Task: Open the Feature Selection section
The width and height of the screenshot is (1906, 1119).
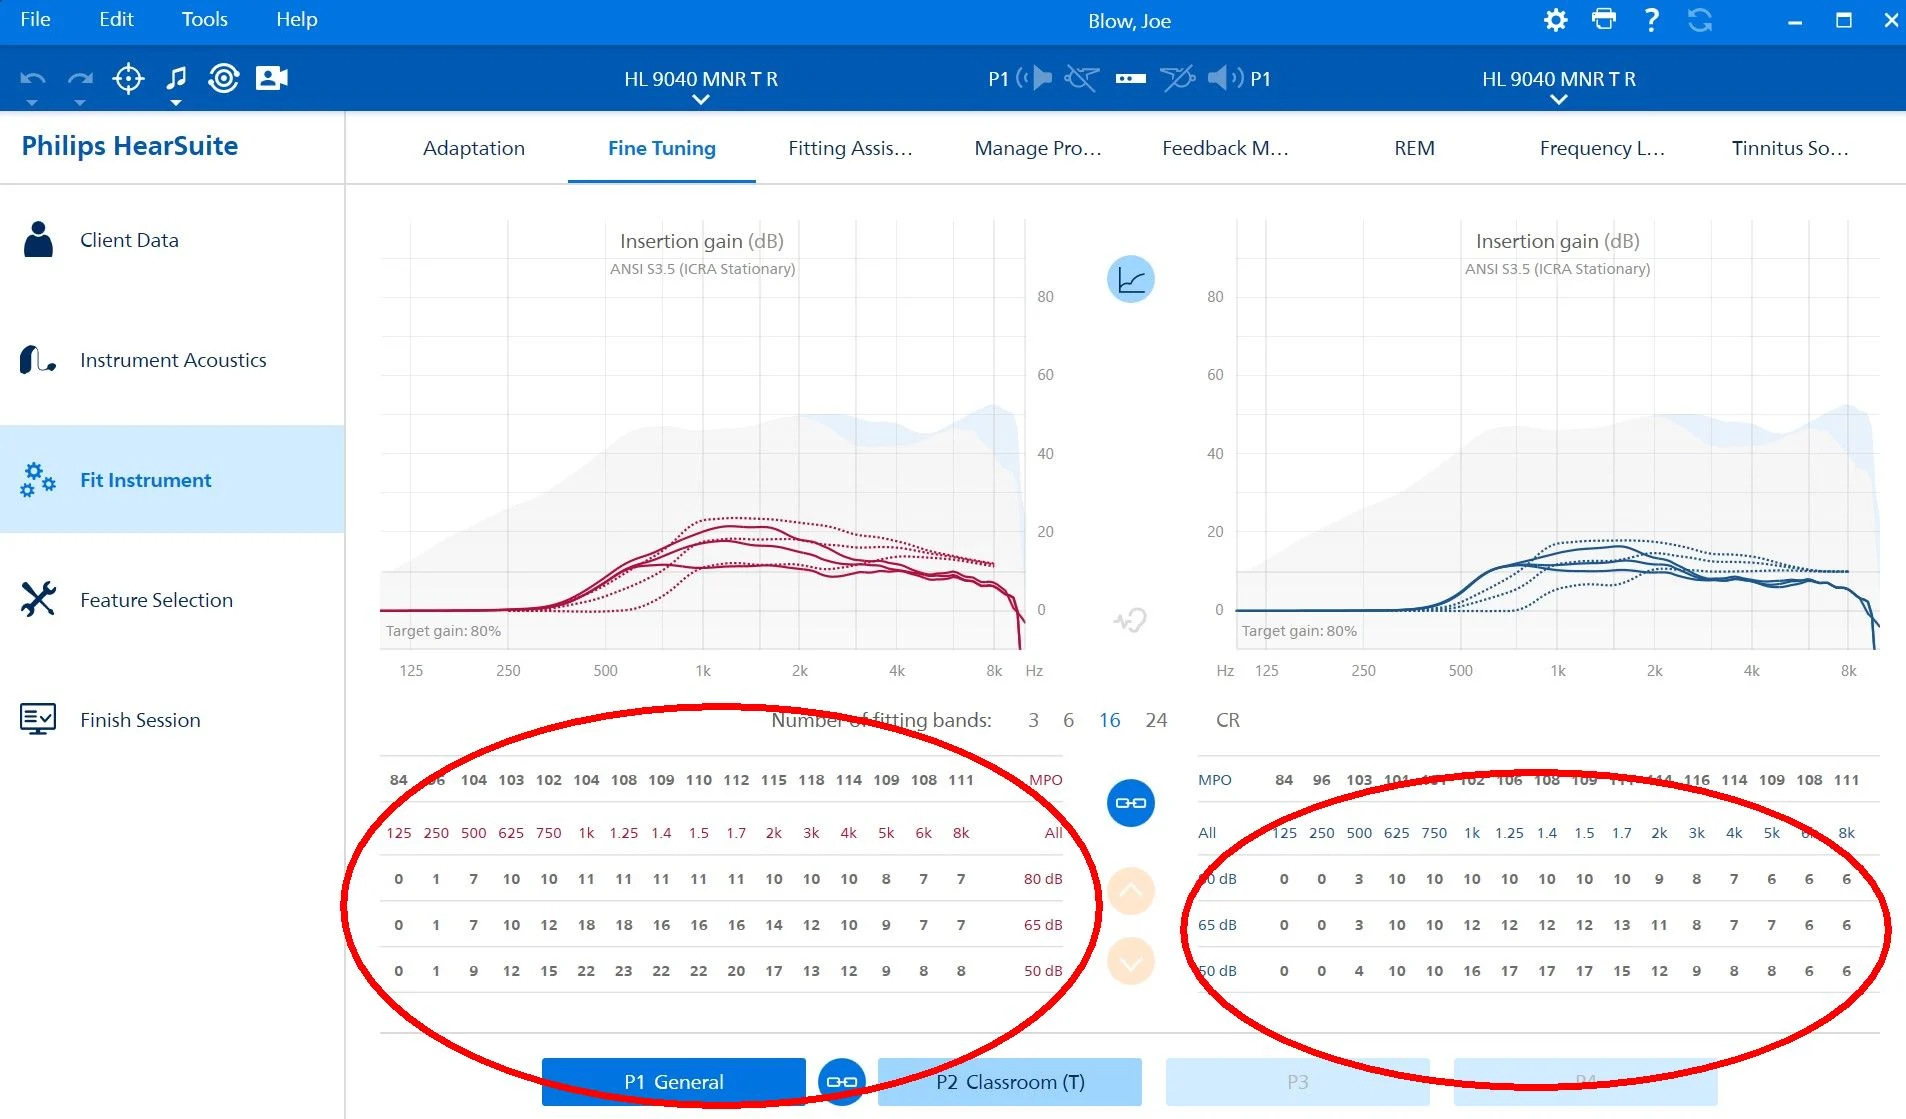Action: coord(172,600)
